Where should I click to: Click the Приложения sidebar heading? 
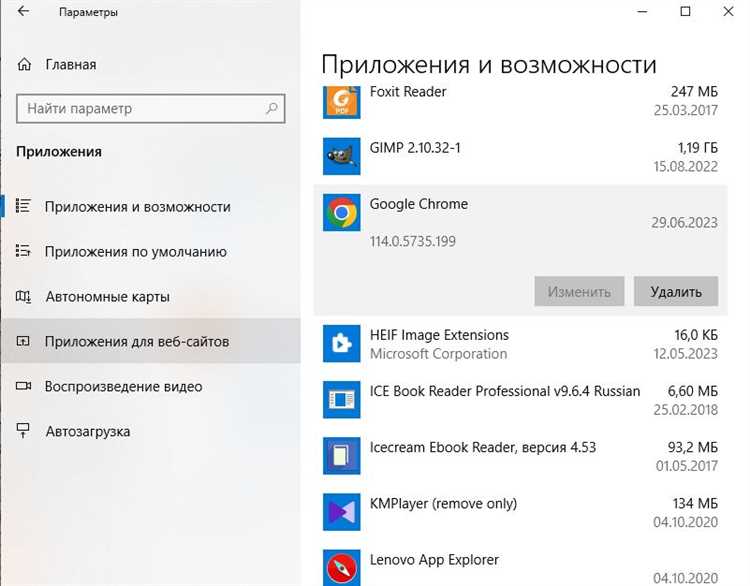[x=59, y=152]
